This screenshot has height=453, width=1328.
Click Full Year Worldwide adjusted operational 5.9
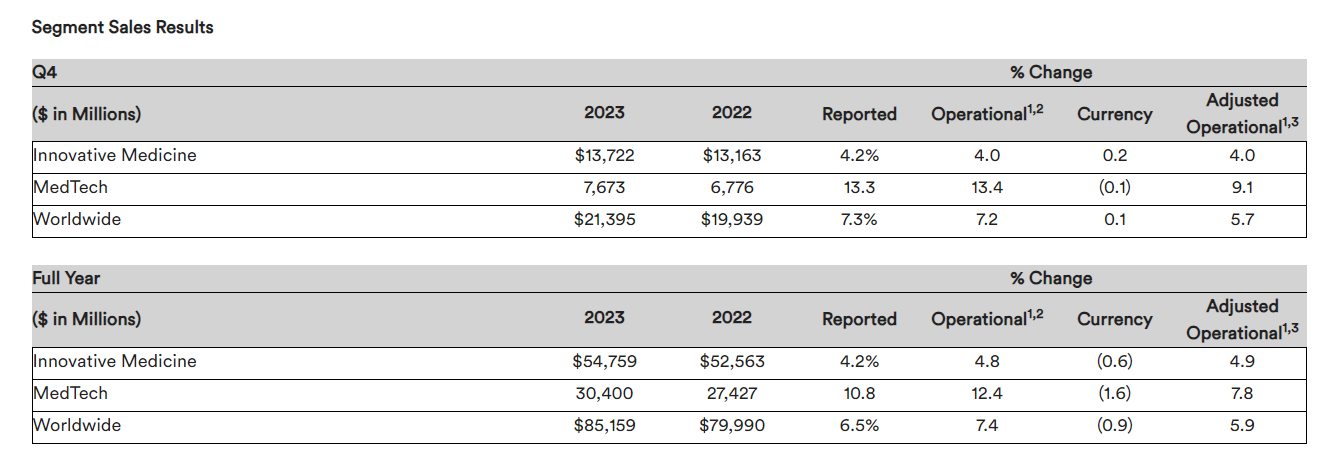[x=1242, y=425]
